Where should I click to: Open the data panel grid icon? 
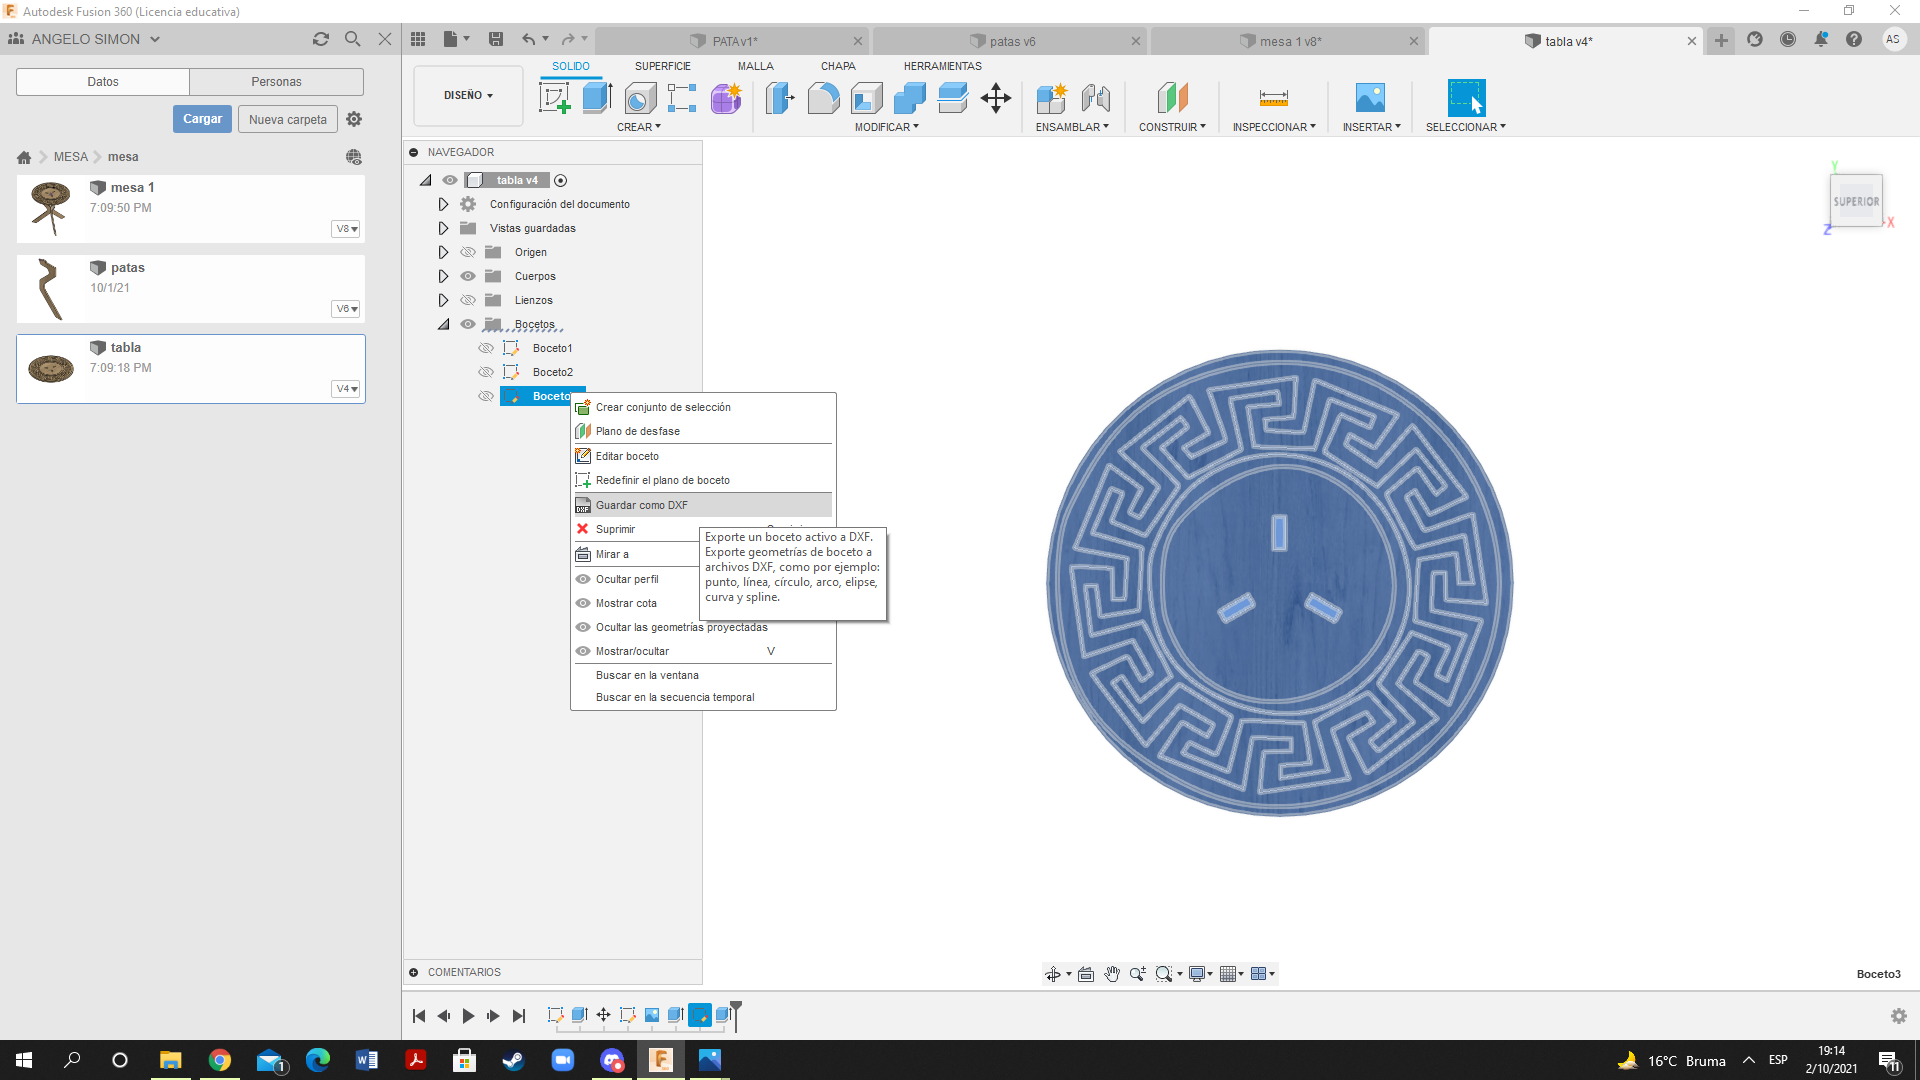tap(418, 39)
